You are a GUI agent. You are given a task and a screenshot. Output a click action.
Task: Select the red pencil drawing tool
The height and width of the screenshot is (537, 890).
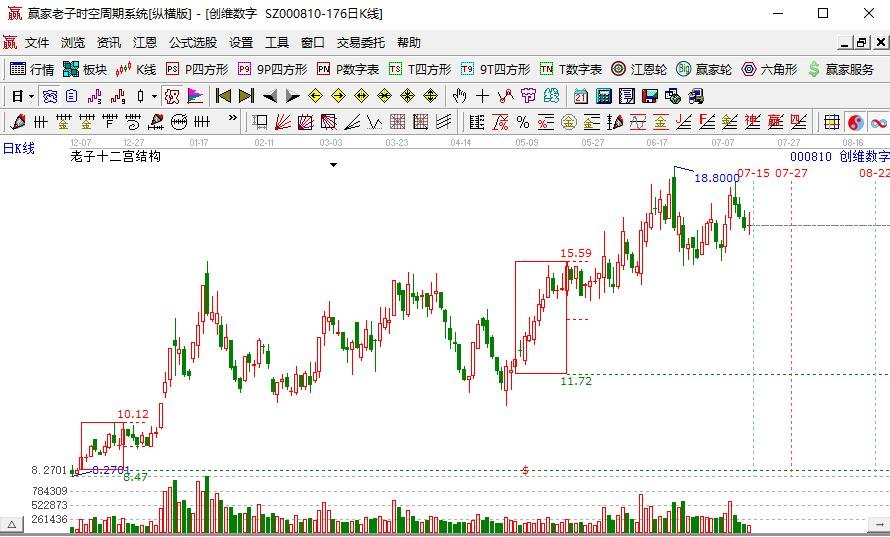click(x=18, y=121)
